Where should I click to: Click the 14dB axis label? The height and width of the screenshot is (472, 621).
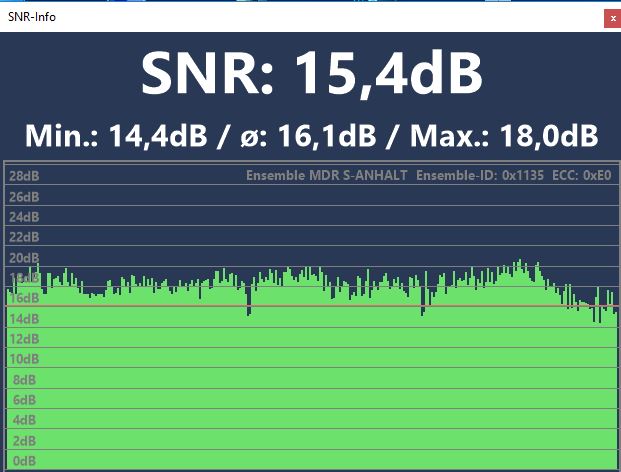click(24, 318)
